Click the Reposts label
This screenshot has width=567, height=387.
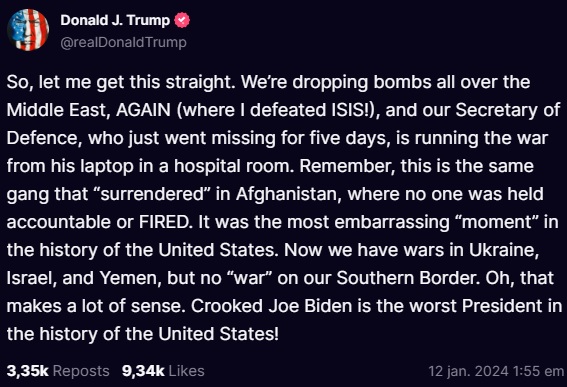(81, 371)
